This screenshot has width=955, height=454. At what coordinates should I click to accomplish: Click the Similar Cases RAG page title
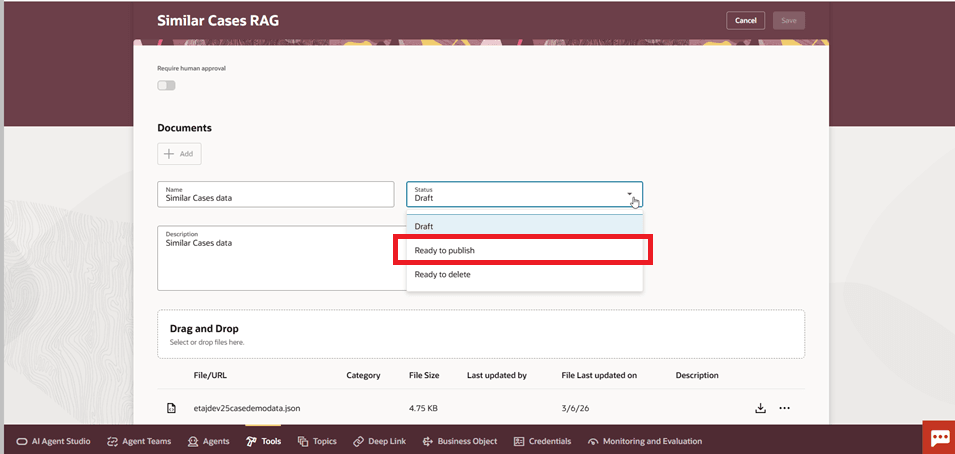coord(218,20)
